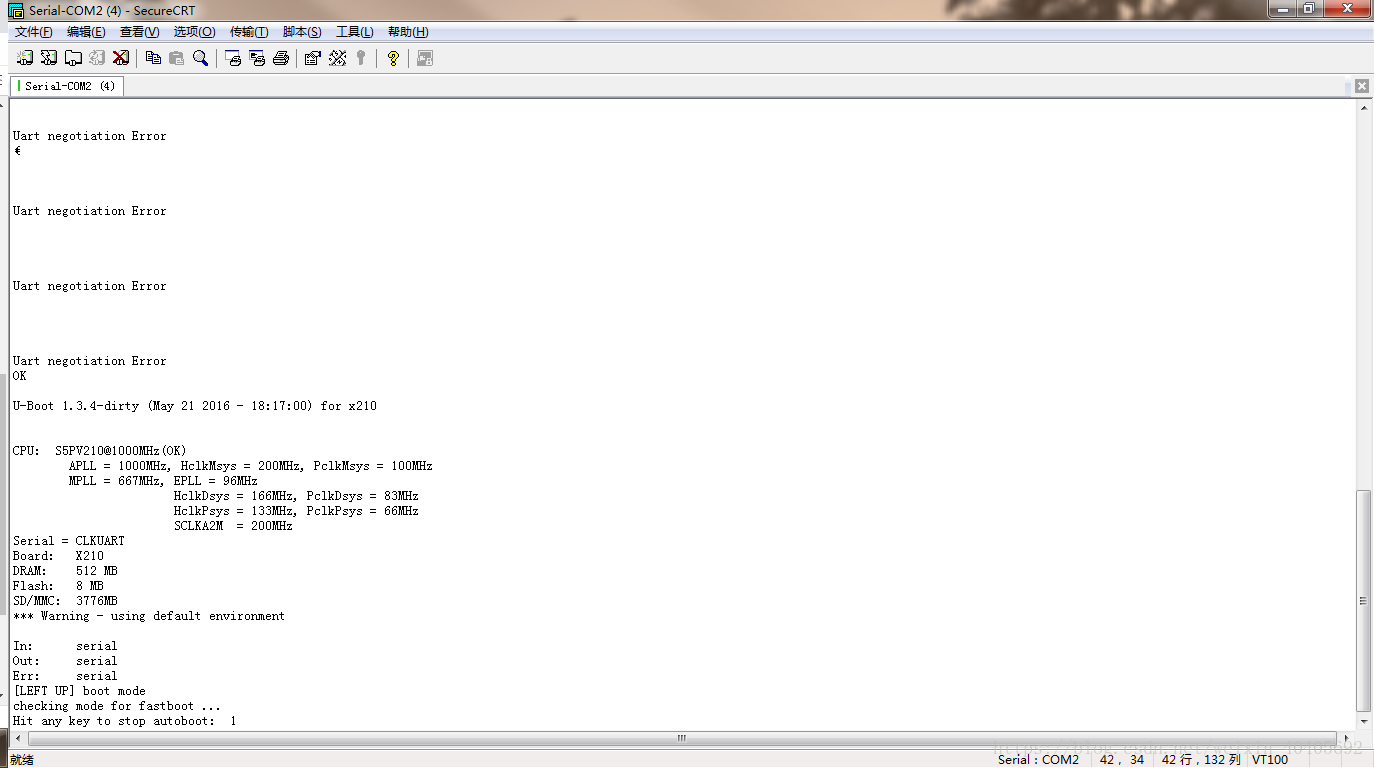Screen dimensions: 1374x768
Task: Select the Serial-COM2 (4) session tab
Action: 68,86
